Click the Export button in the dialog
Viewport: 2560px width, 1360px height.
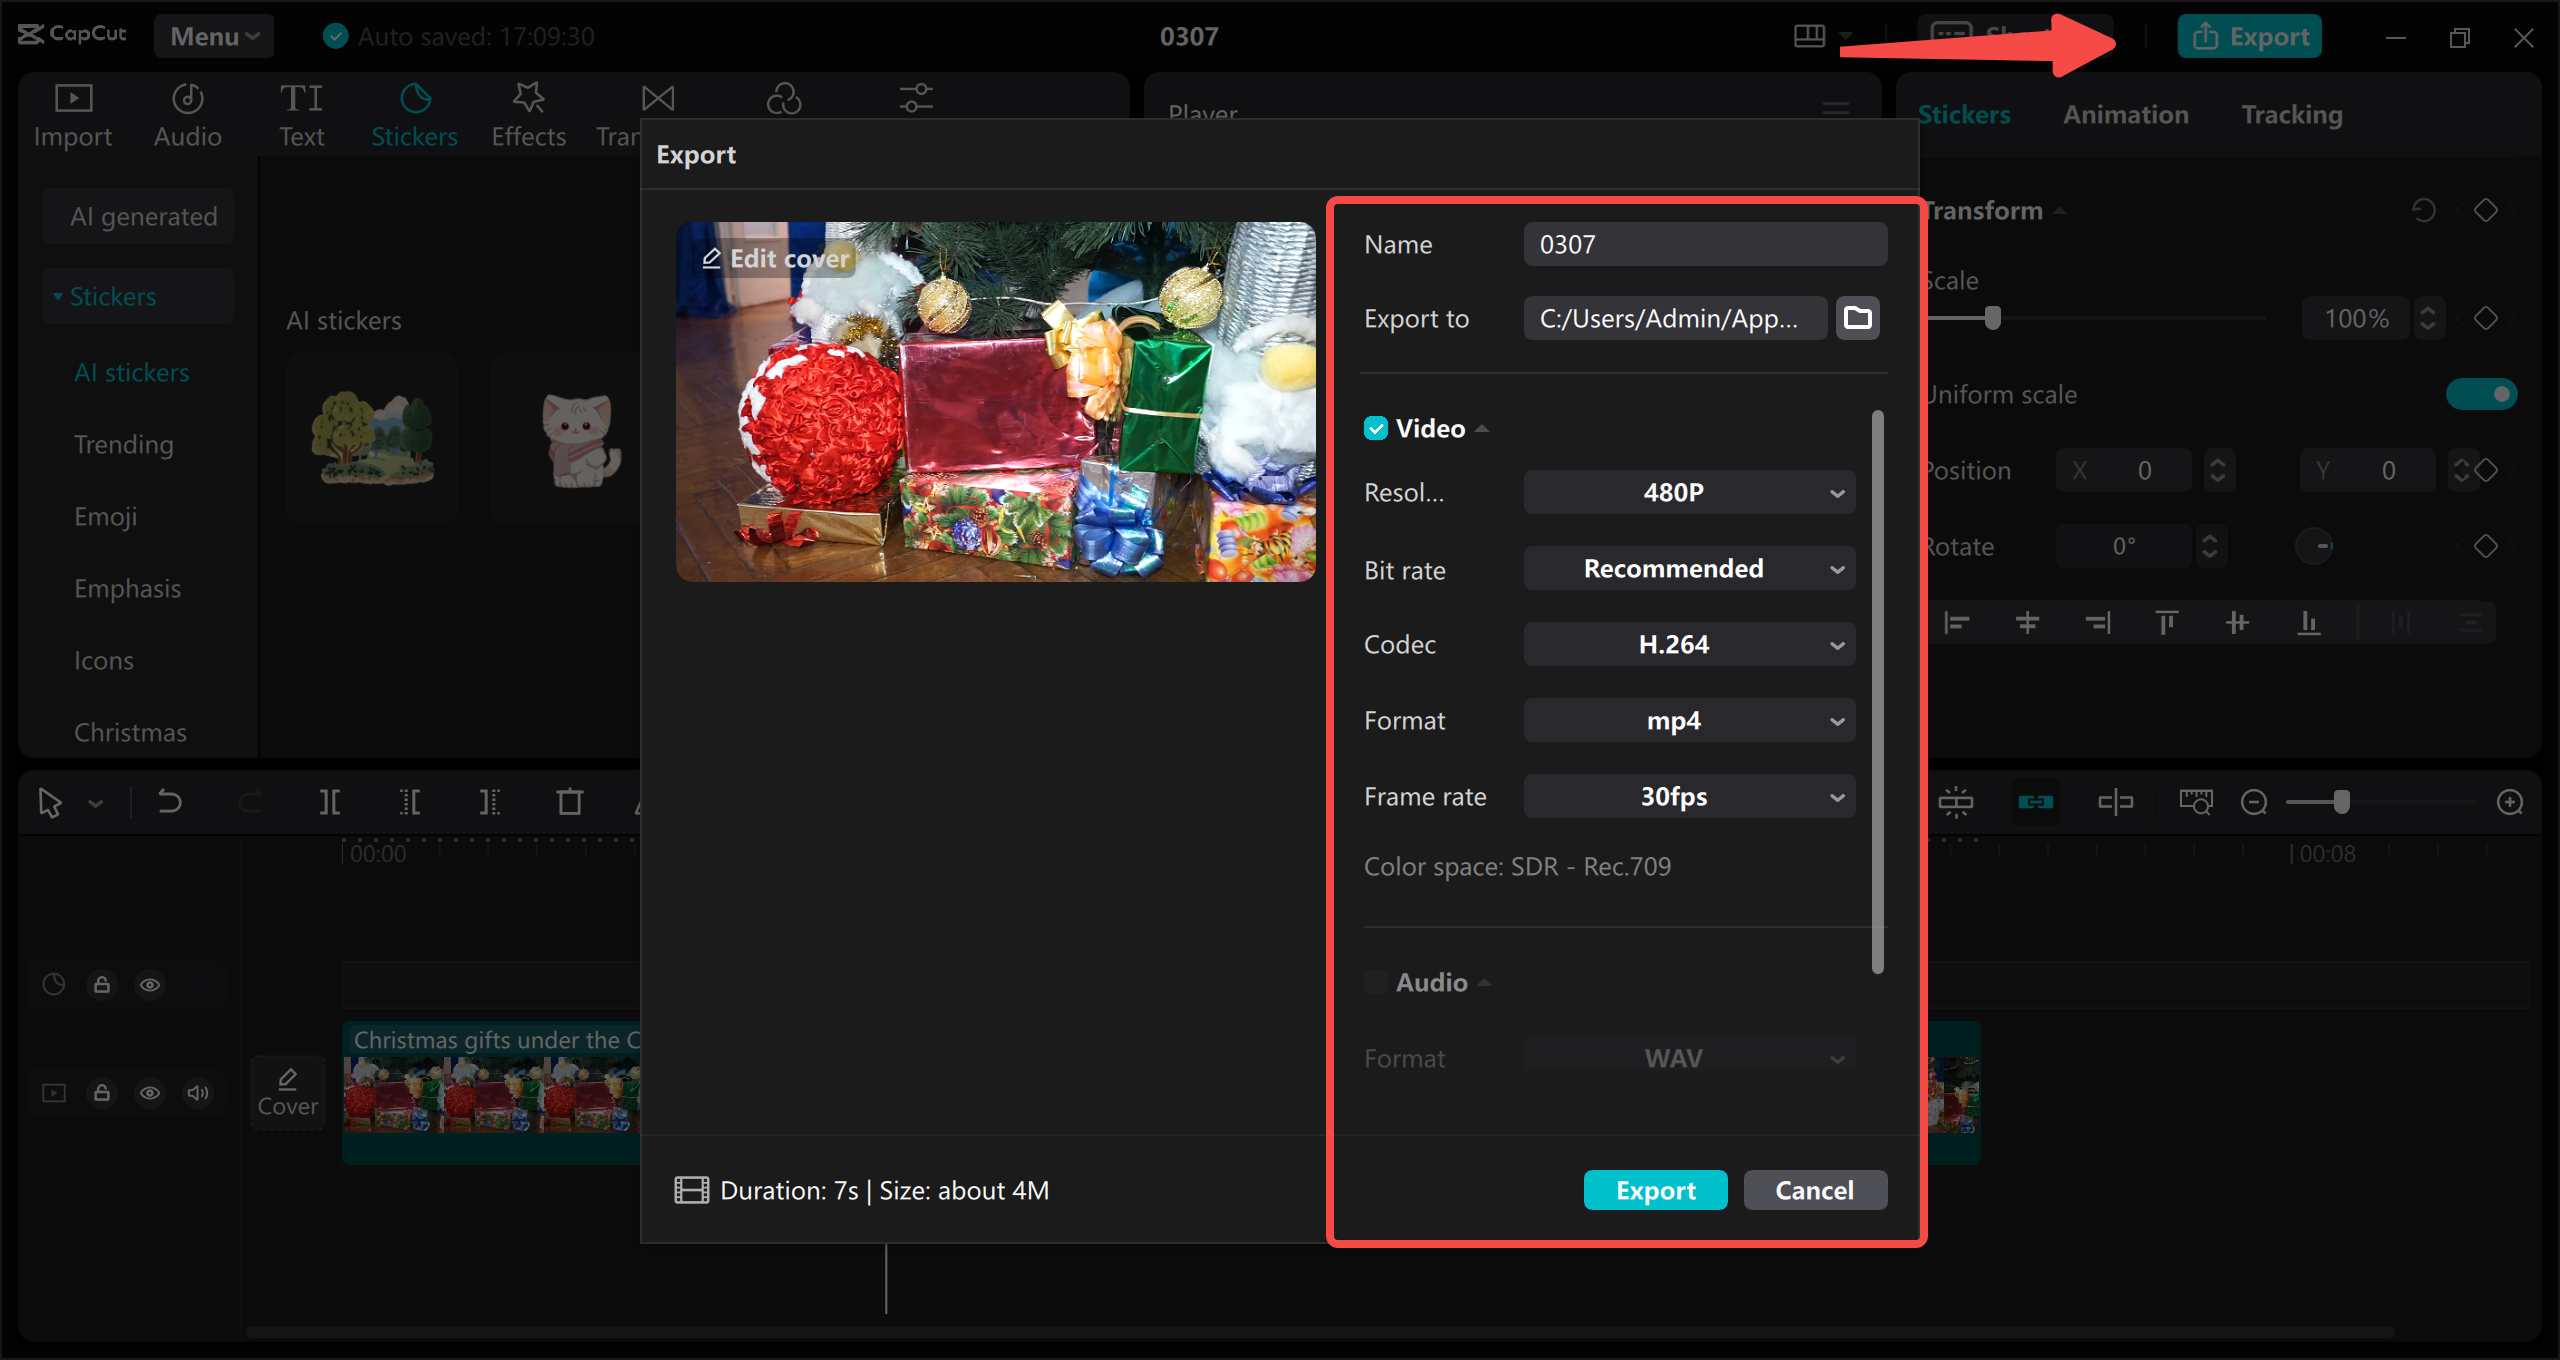pyautogui.click(x=1655, y=1190)
